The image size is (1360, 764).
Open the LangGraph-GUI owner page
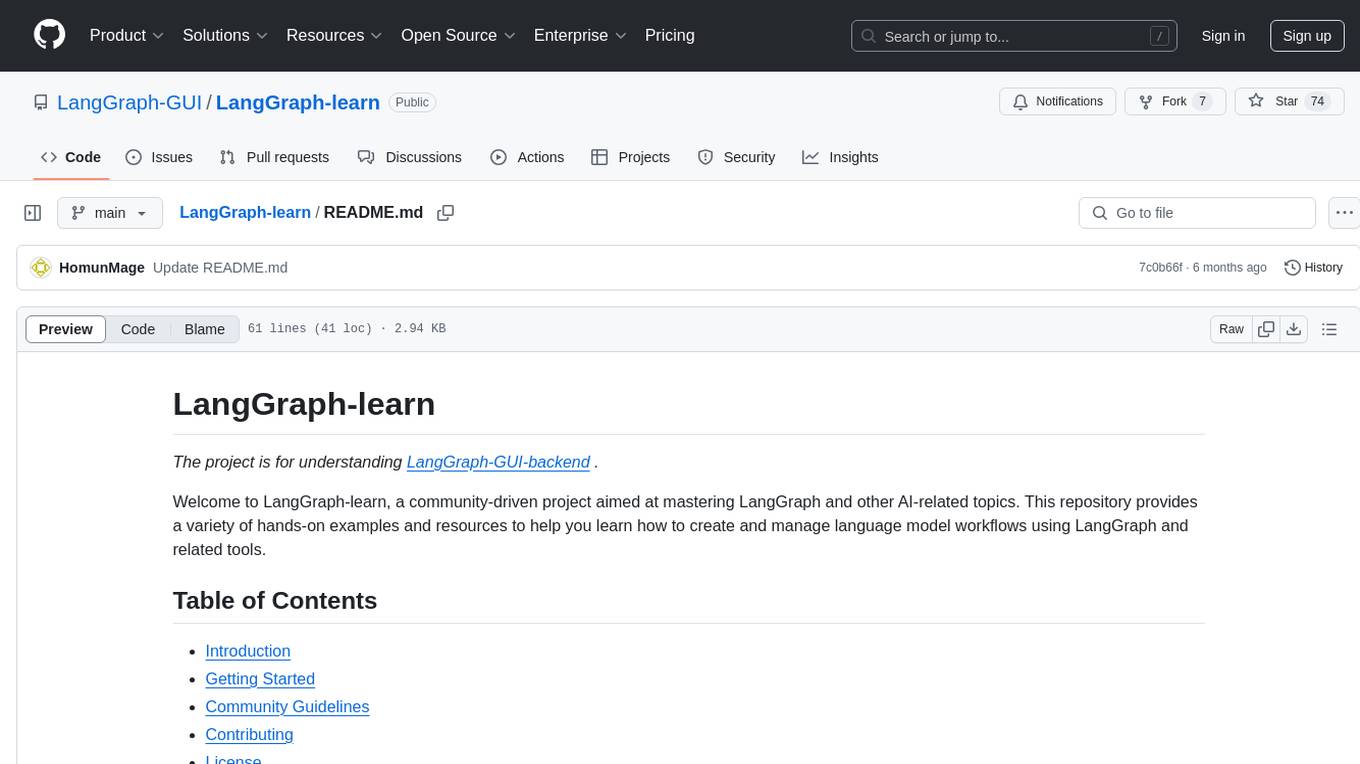pyautogui.click(x=129, y=102)
